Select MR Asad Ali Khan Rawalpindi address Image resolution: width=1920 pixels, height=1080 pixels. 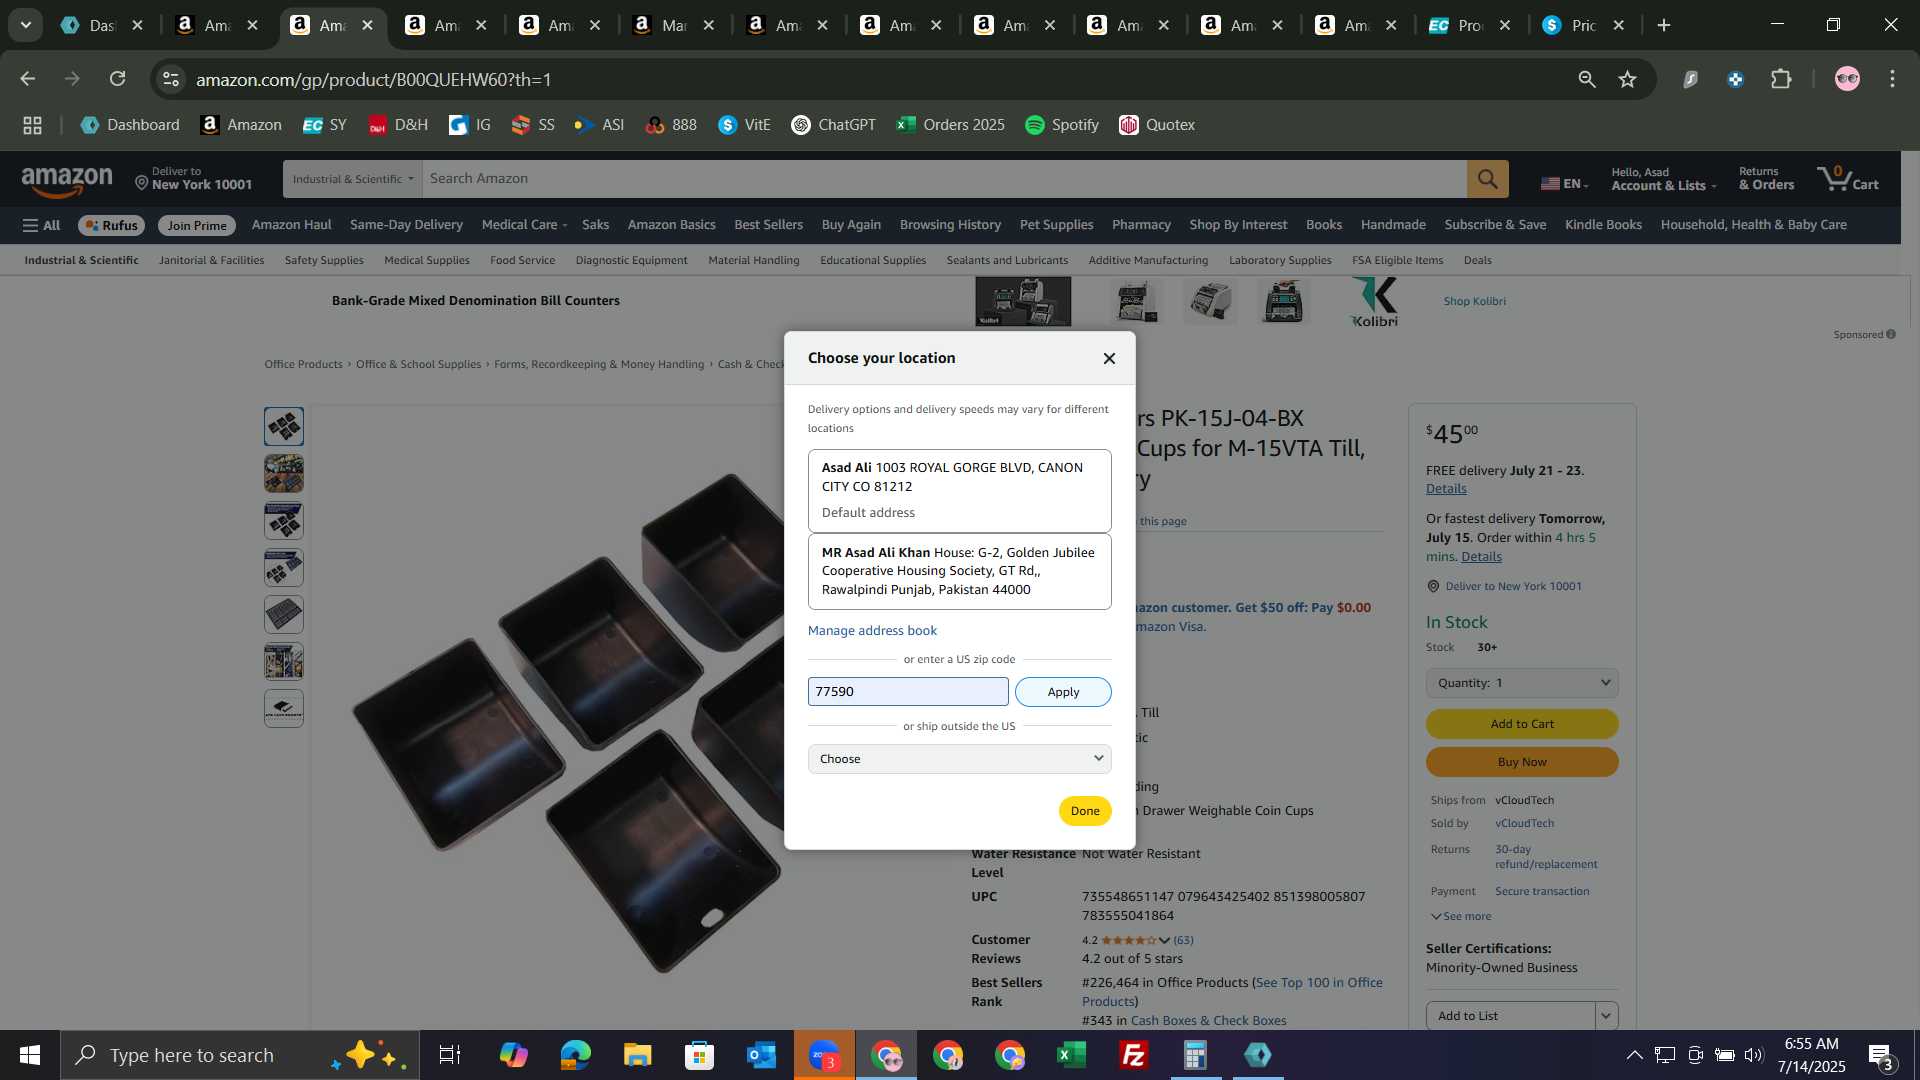click(959, 571)
